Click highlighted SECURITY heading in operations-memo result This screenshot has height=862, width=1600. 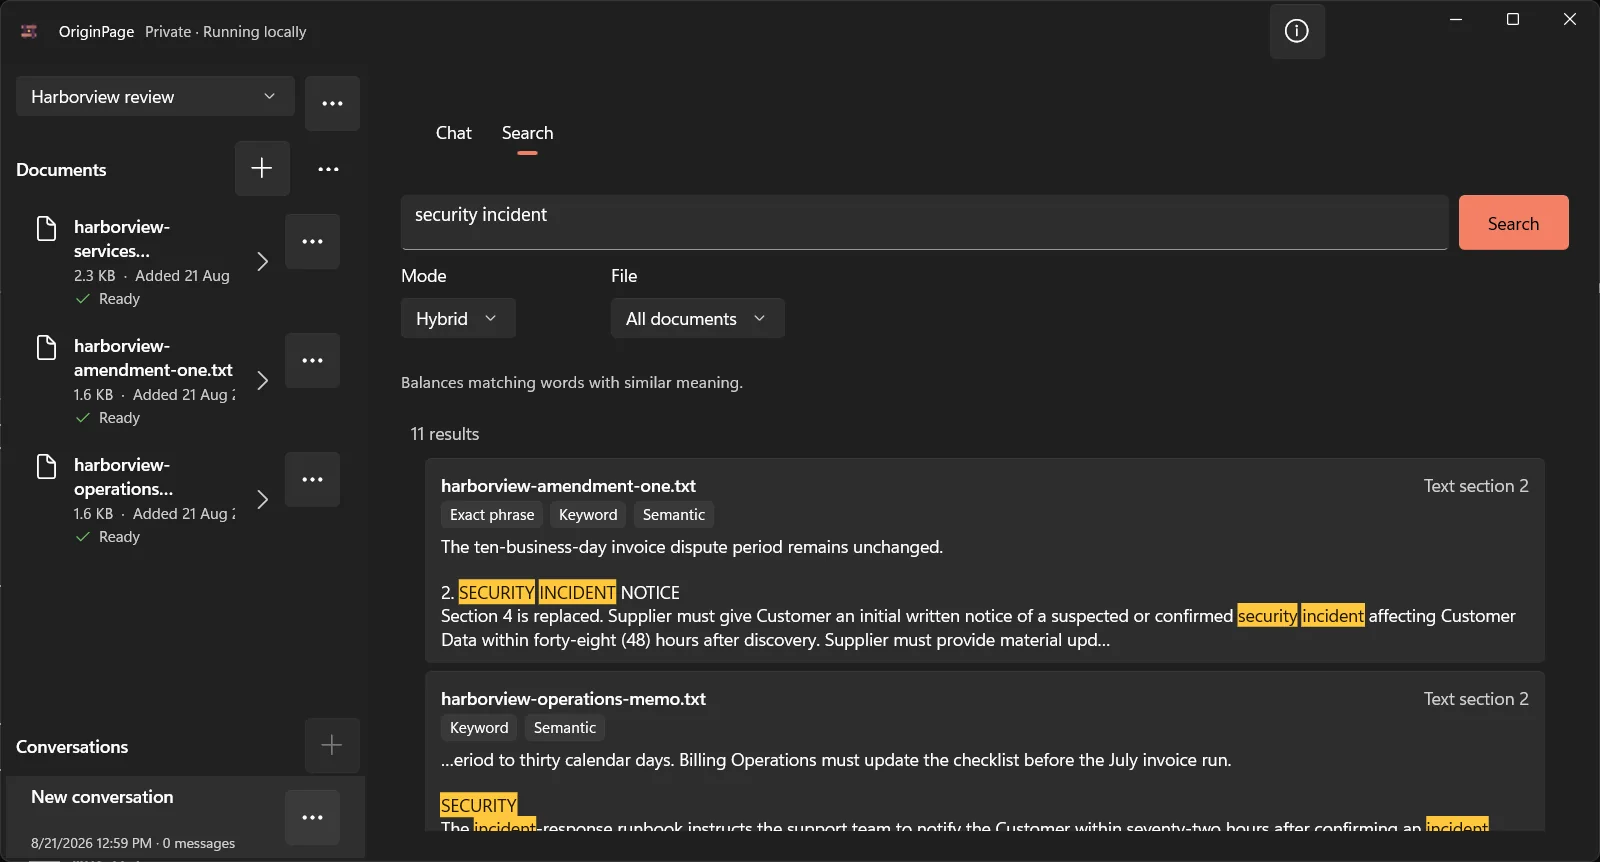[479, 805]
